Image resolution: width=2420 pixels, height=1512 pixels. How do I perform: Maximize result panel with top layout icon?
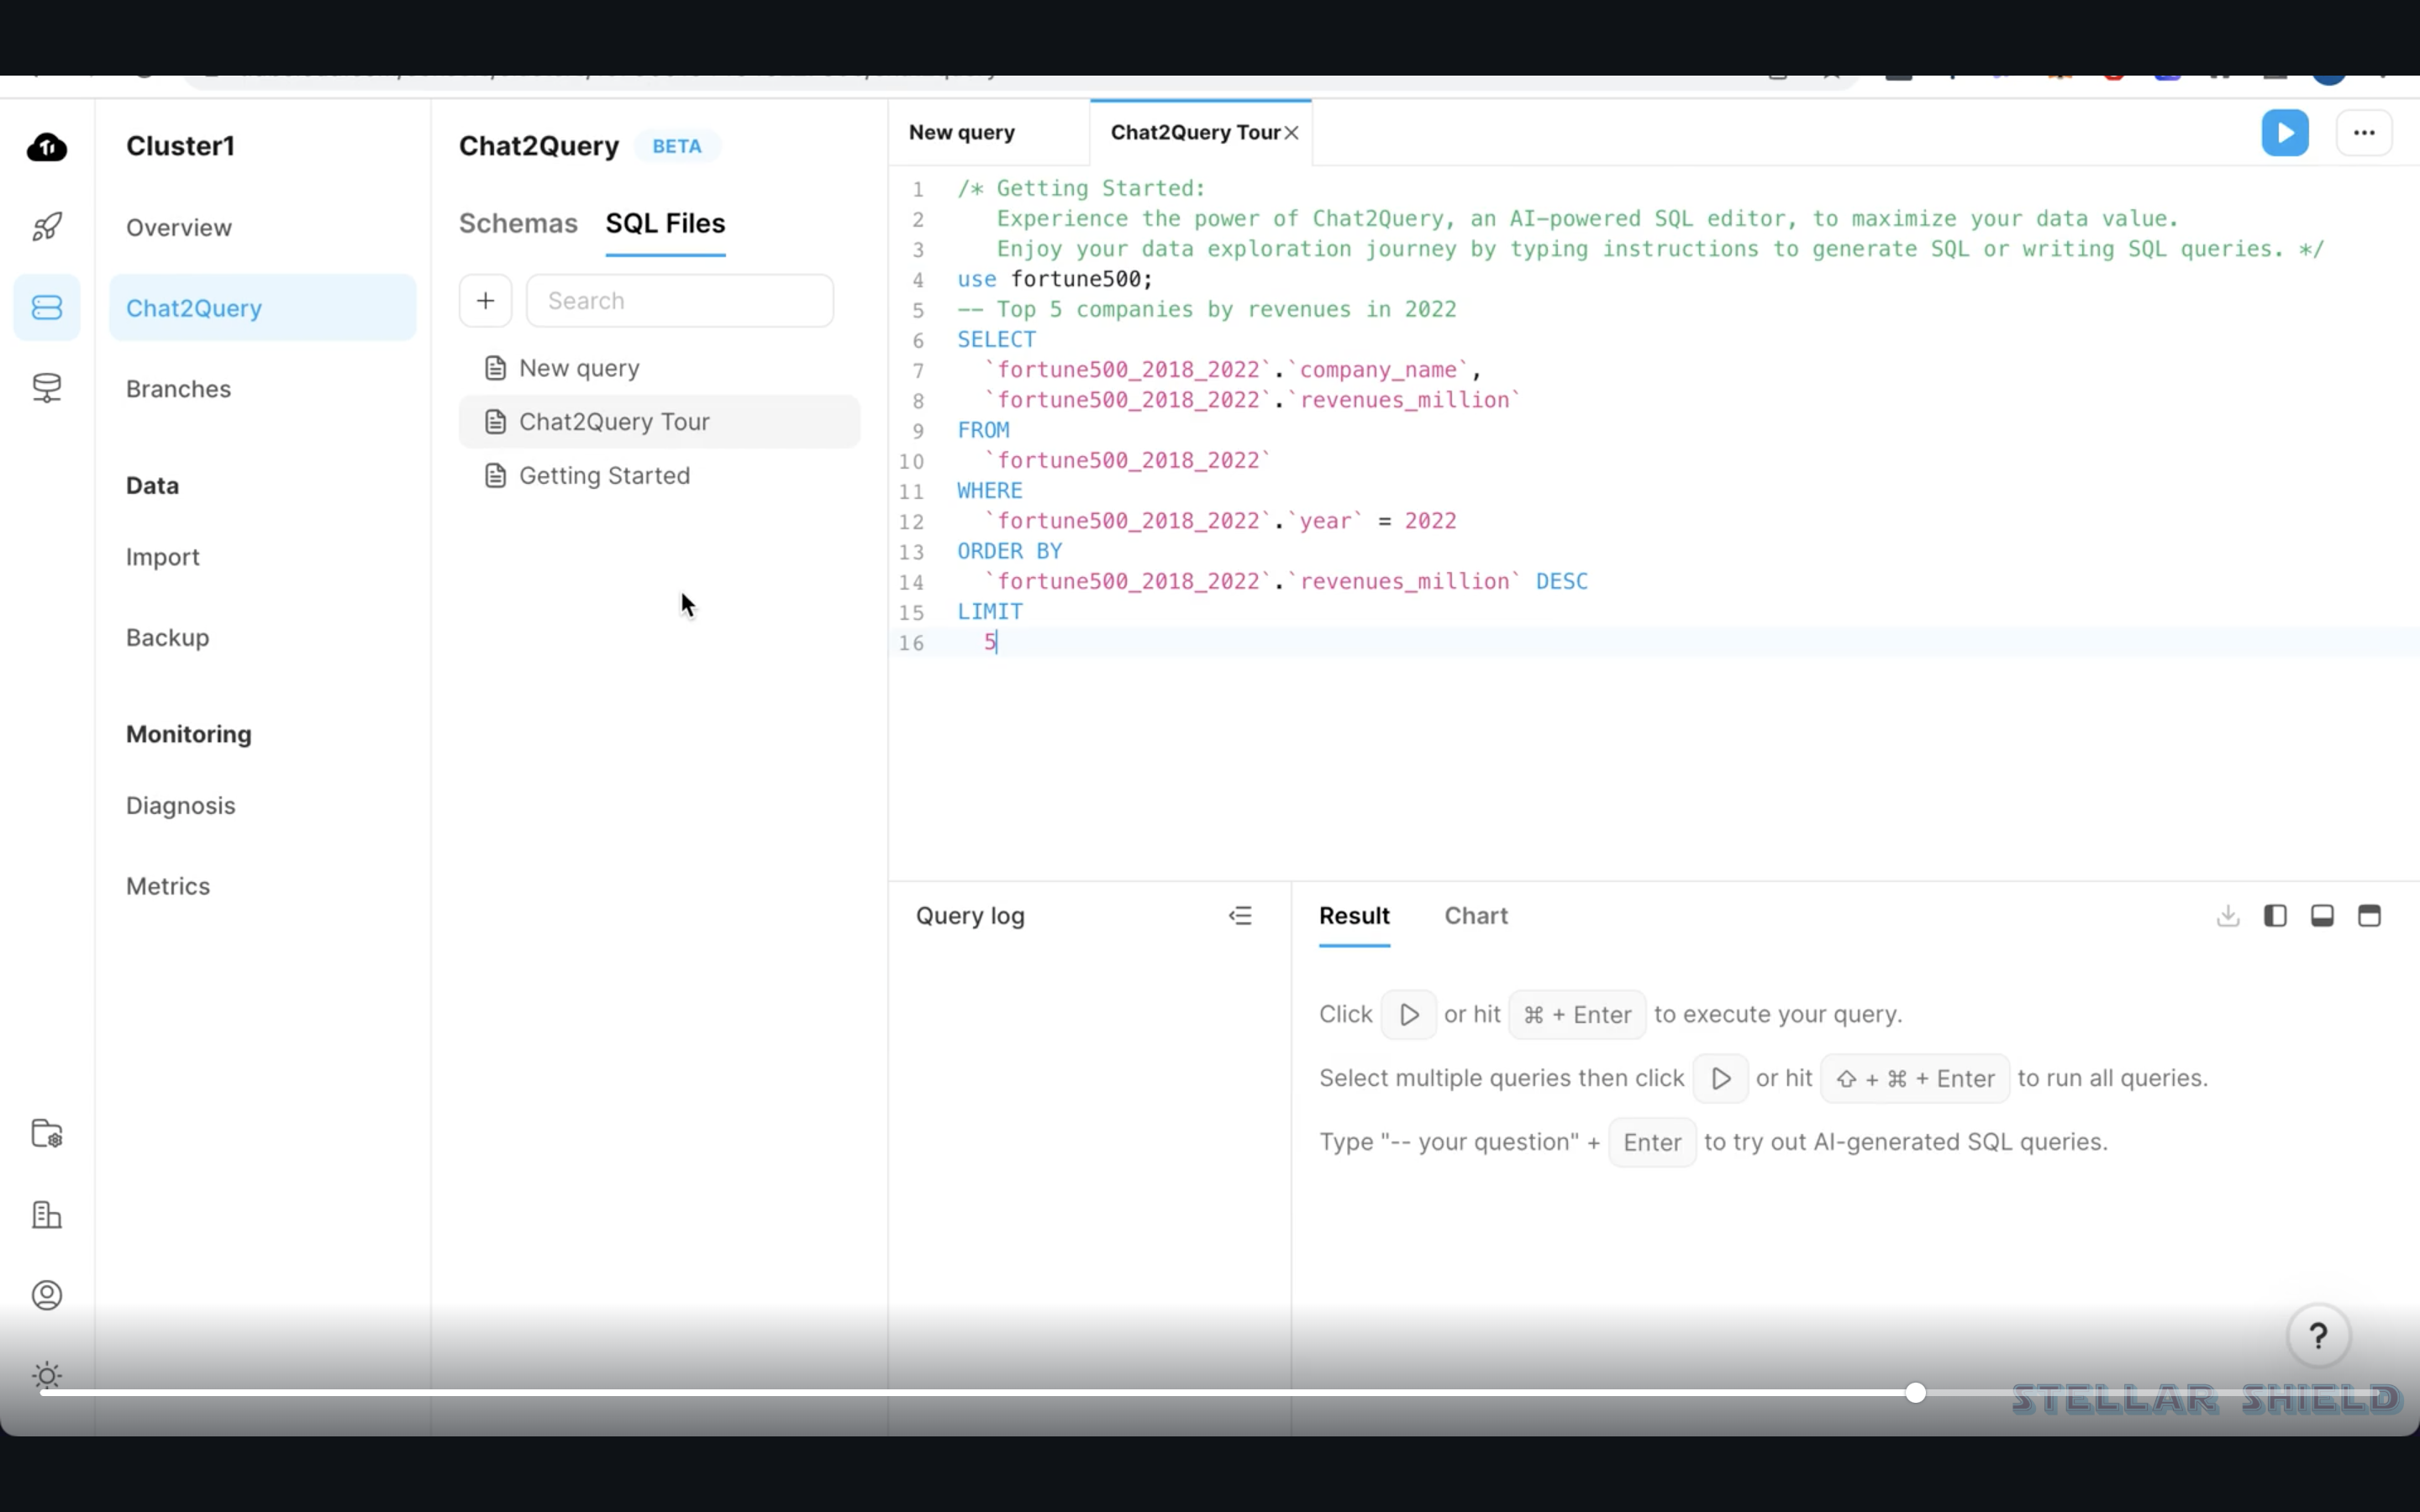tap(2369, 915)
